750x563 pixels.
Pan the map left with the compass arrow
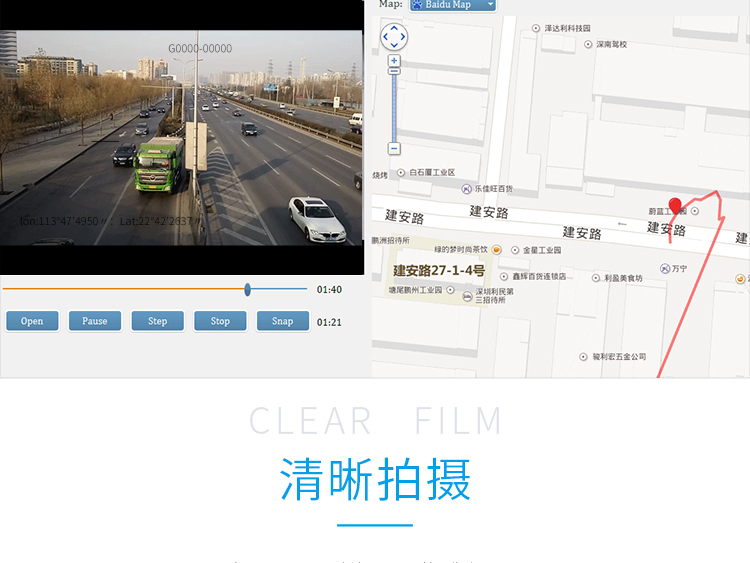click(x=385, y=38)
